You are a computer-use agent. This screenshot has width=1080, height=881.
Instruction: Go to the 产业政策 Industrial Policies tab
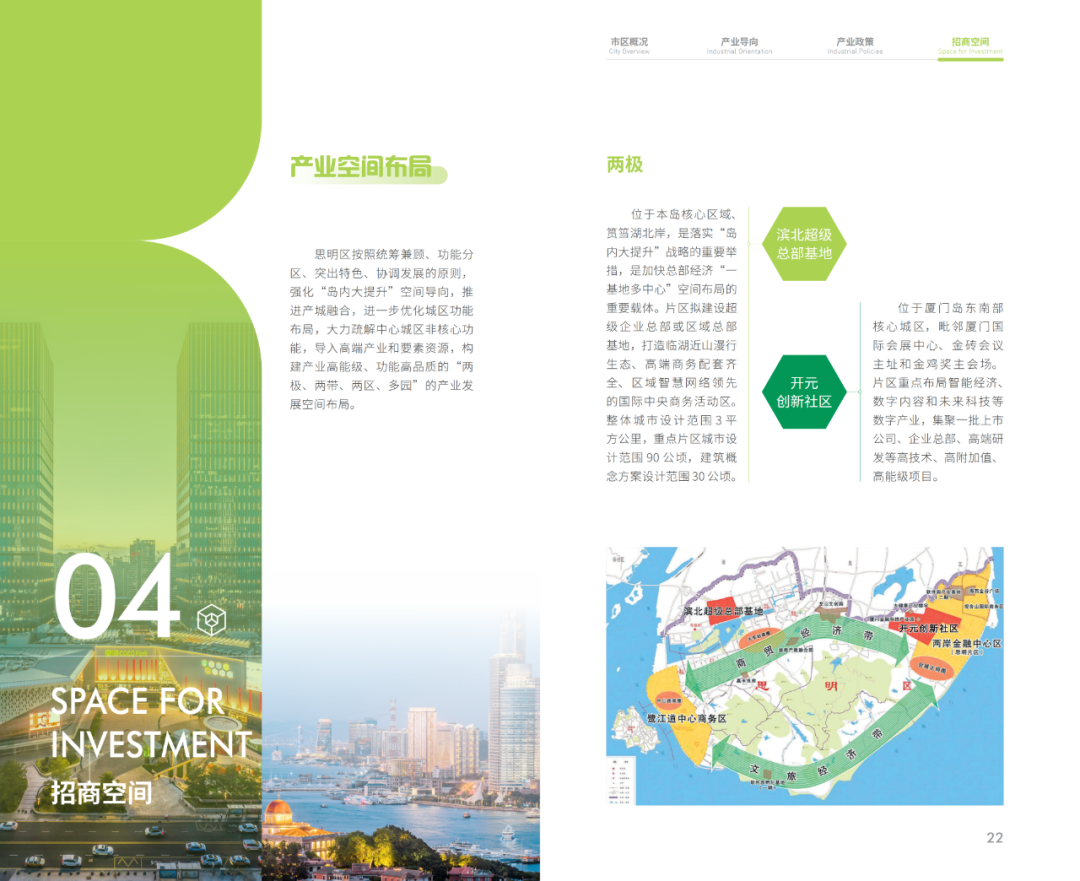tap(855, 45)
